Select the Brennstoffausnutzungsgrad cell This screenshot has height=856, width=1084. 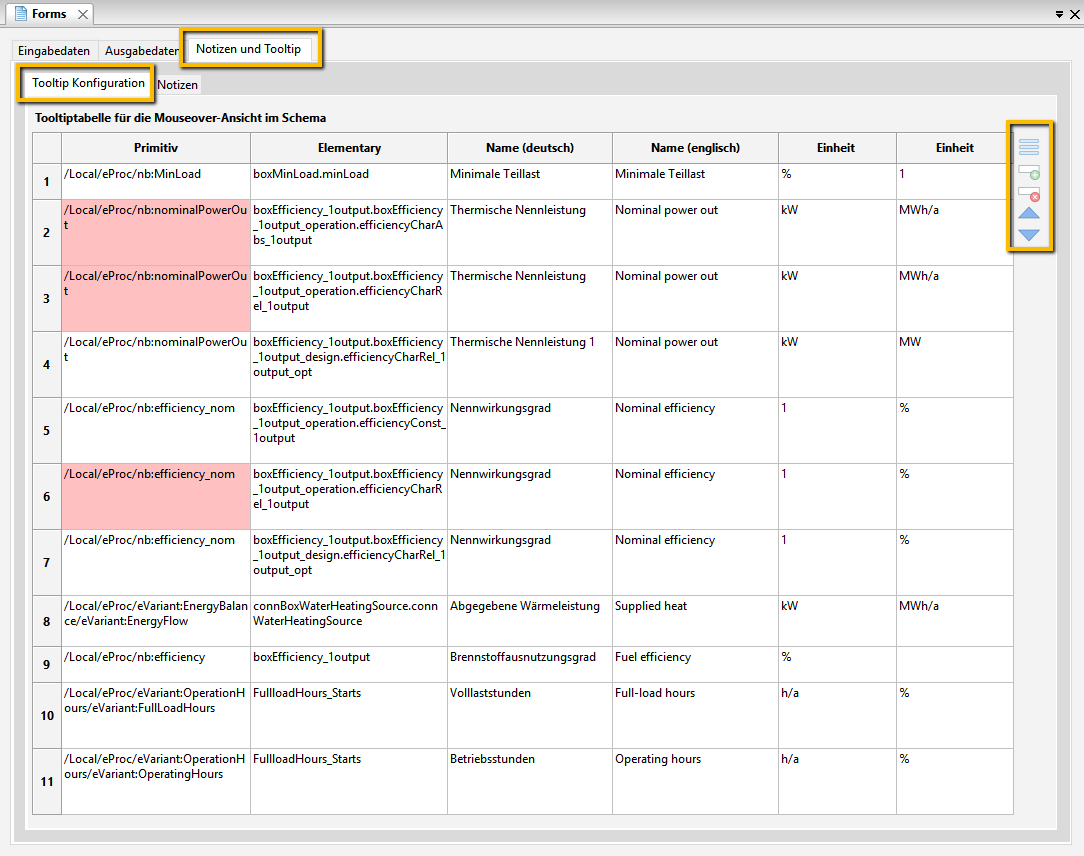(530, 664)
